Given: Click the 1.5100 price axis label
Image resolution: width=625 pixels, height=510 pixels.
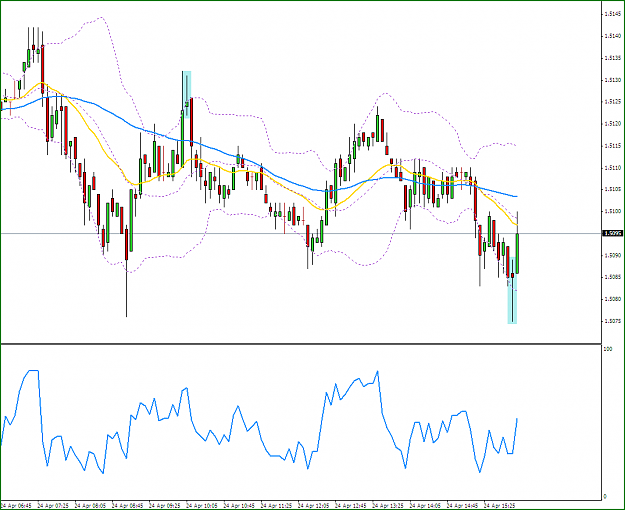Looking at the screenshot, I should pos(613,211).
